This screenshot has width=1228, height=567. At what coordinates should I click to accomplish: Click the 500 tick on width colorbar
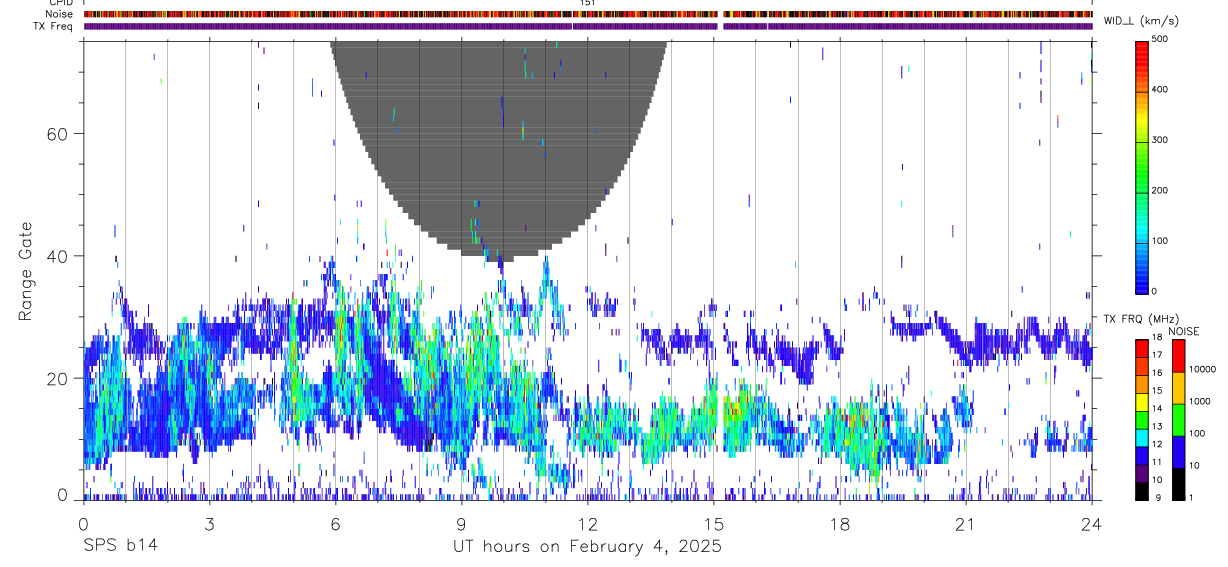pos(1160,40)
